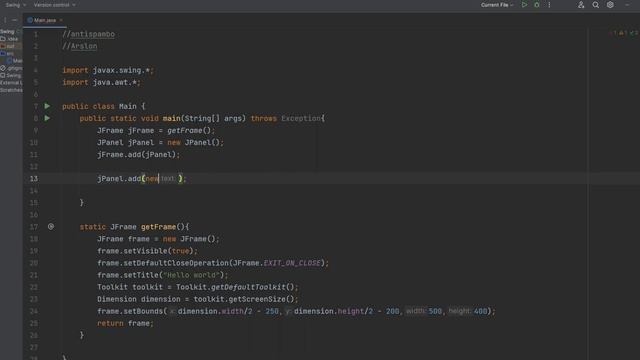Start debugging with the bug icon
The height and width of the screenshot is (360, 640).
pos(537,5)
